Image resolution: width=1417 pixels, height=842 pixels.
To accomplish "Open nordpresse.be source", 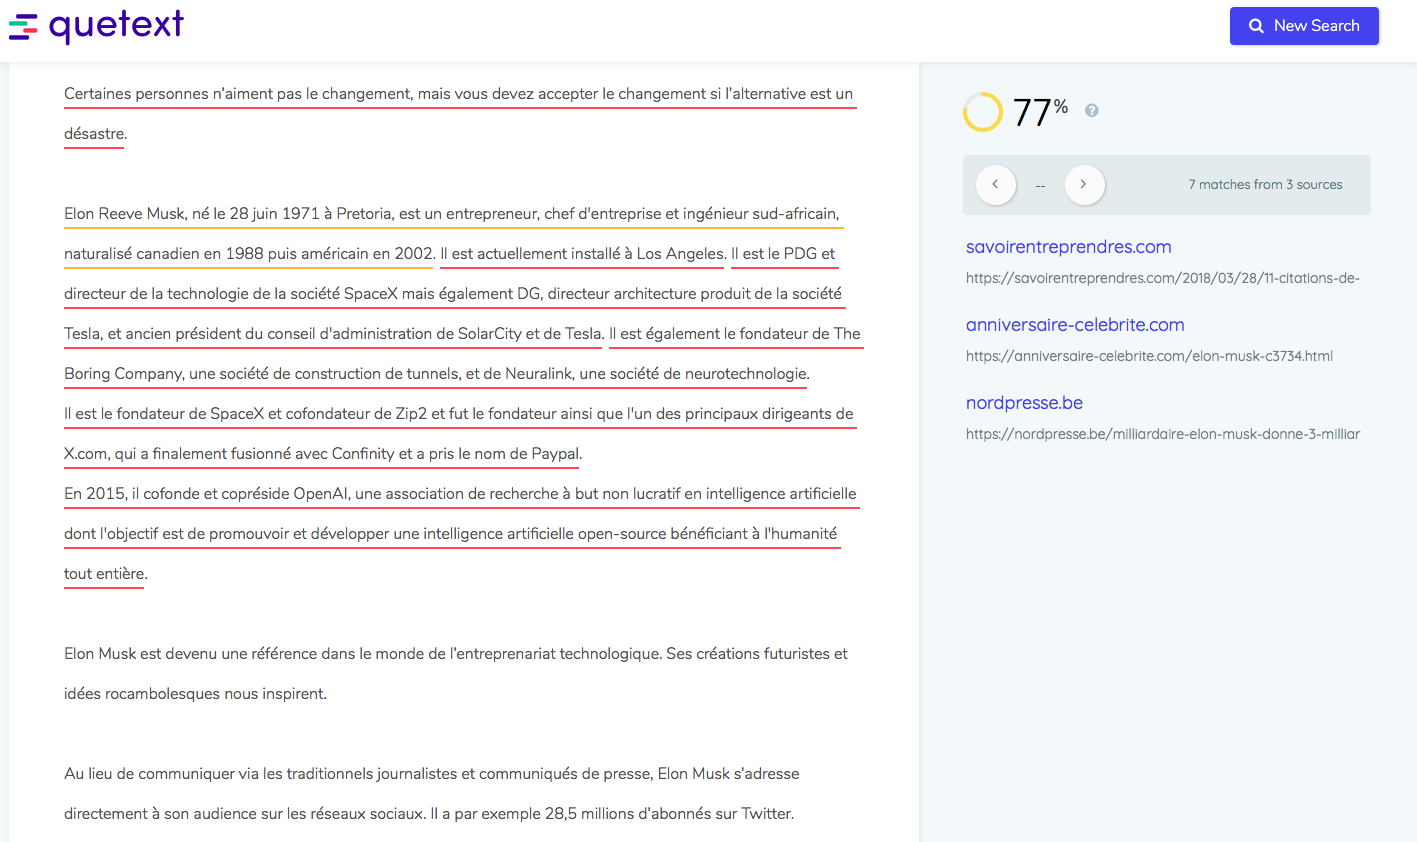I will pyautogui.click(x=1024, y=403).
